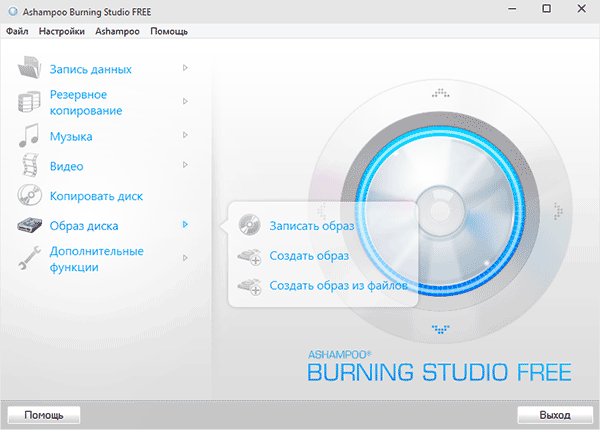The image size is (600, 430).
Task: Click the Ashampoo logo icon in title bar
Action: pyautogui.click(x=13, y=11)
